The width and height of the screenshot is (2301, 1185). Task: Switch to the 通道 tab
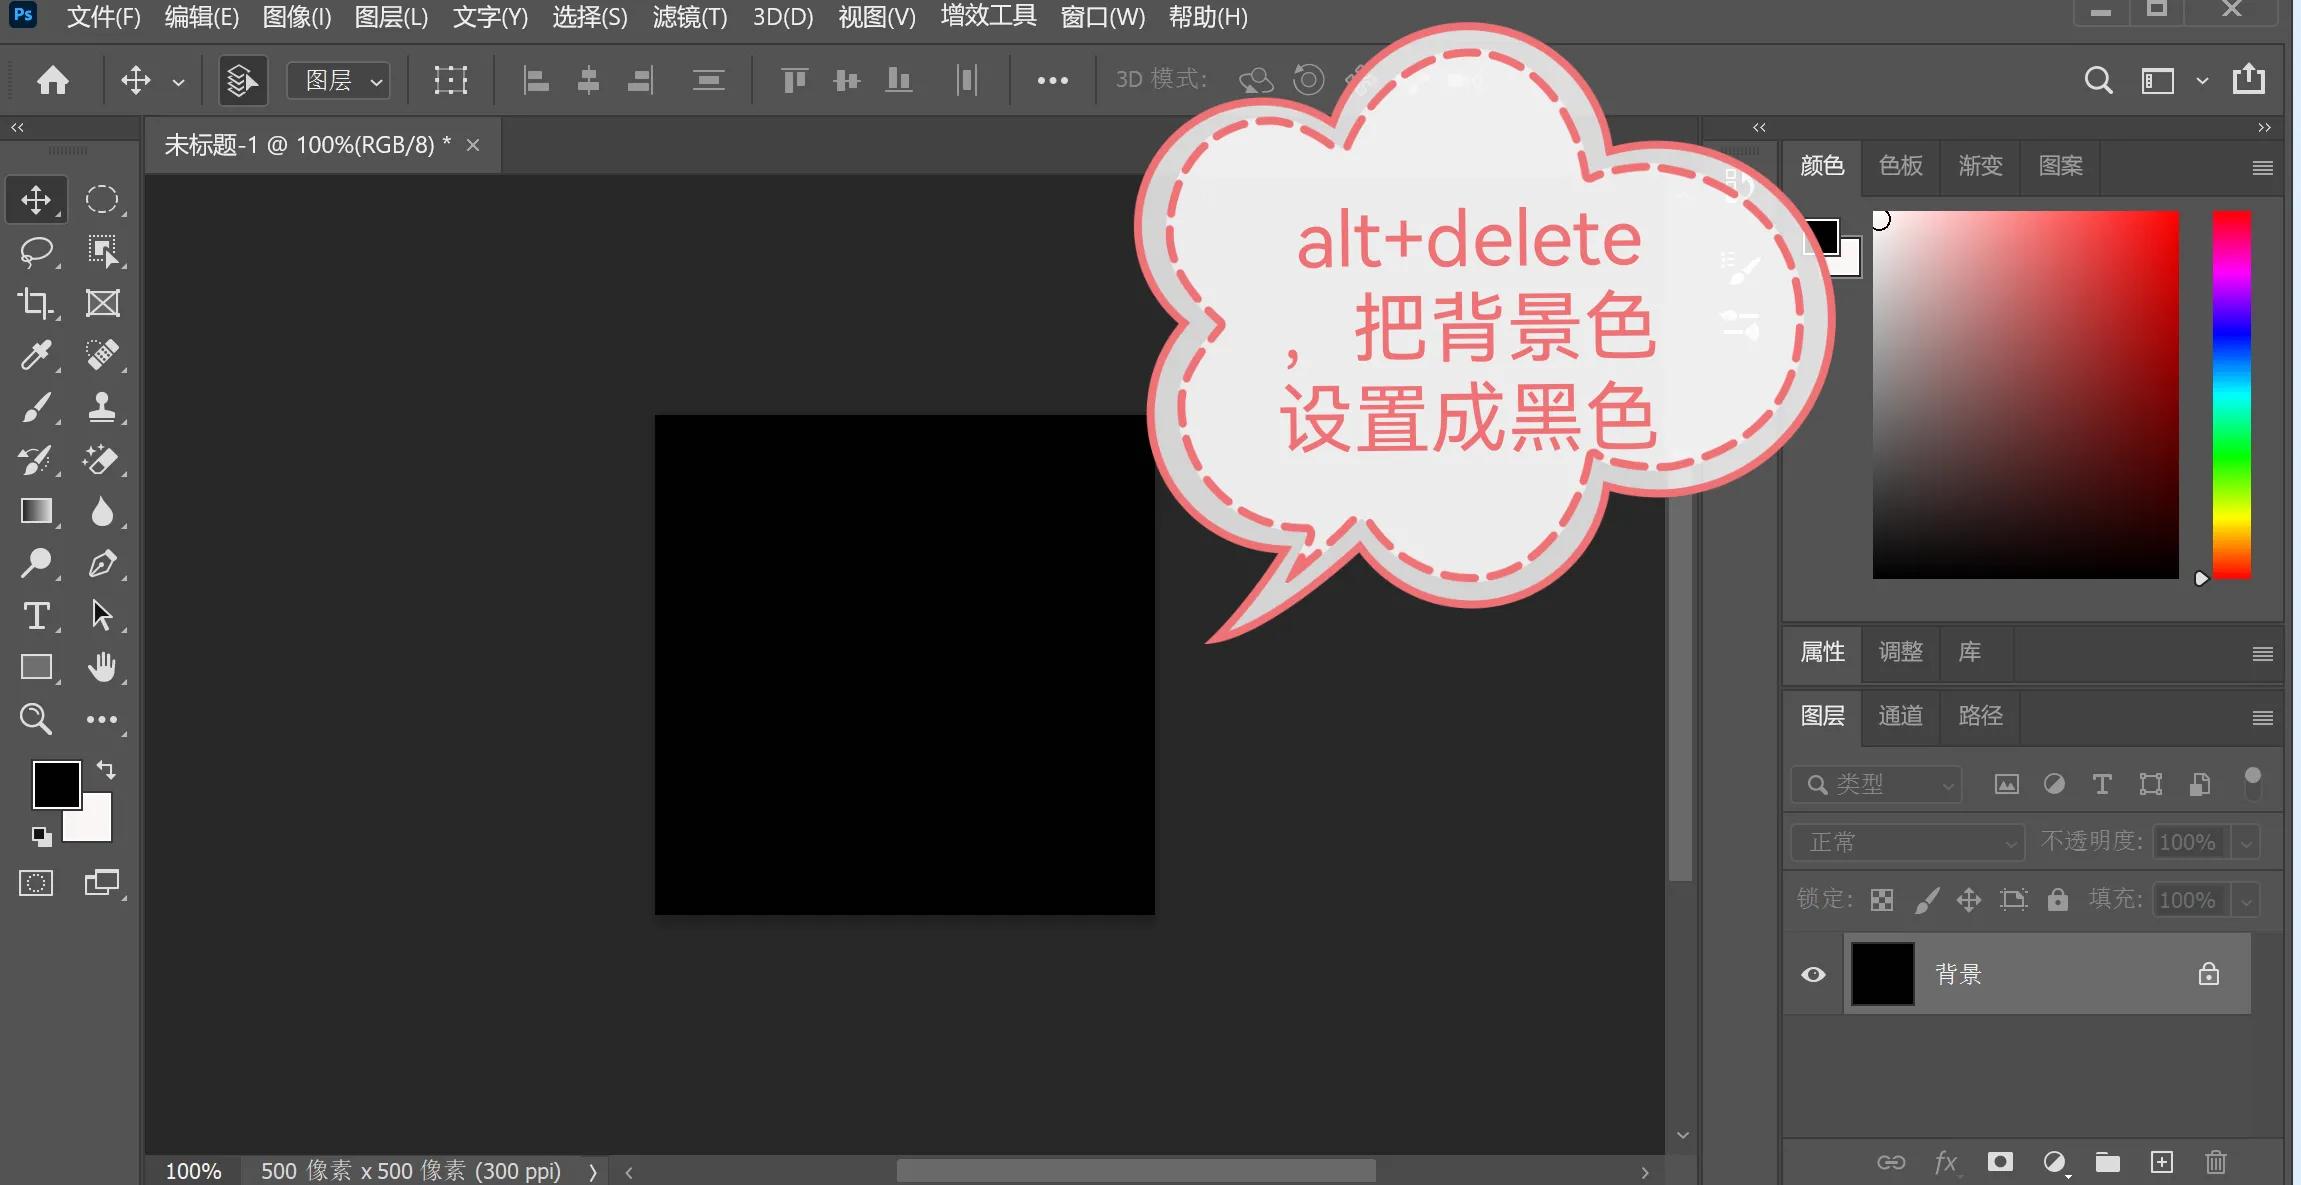1898,716
